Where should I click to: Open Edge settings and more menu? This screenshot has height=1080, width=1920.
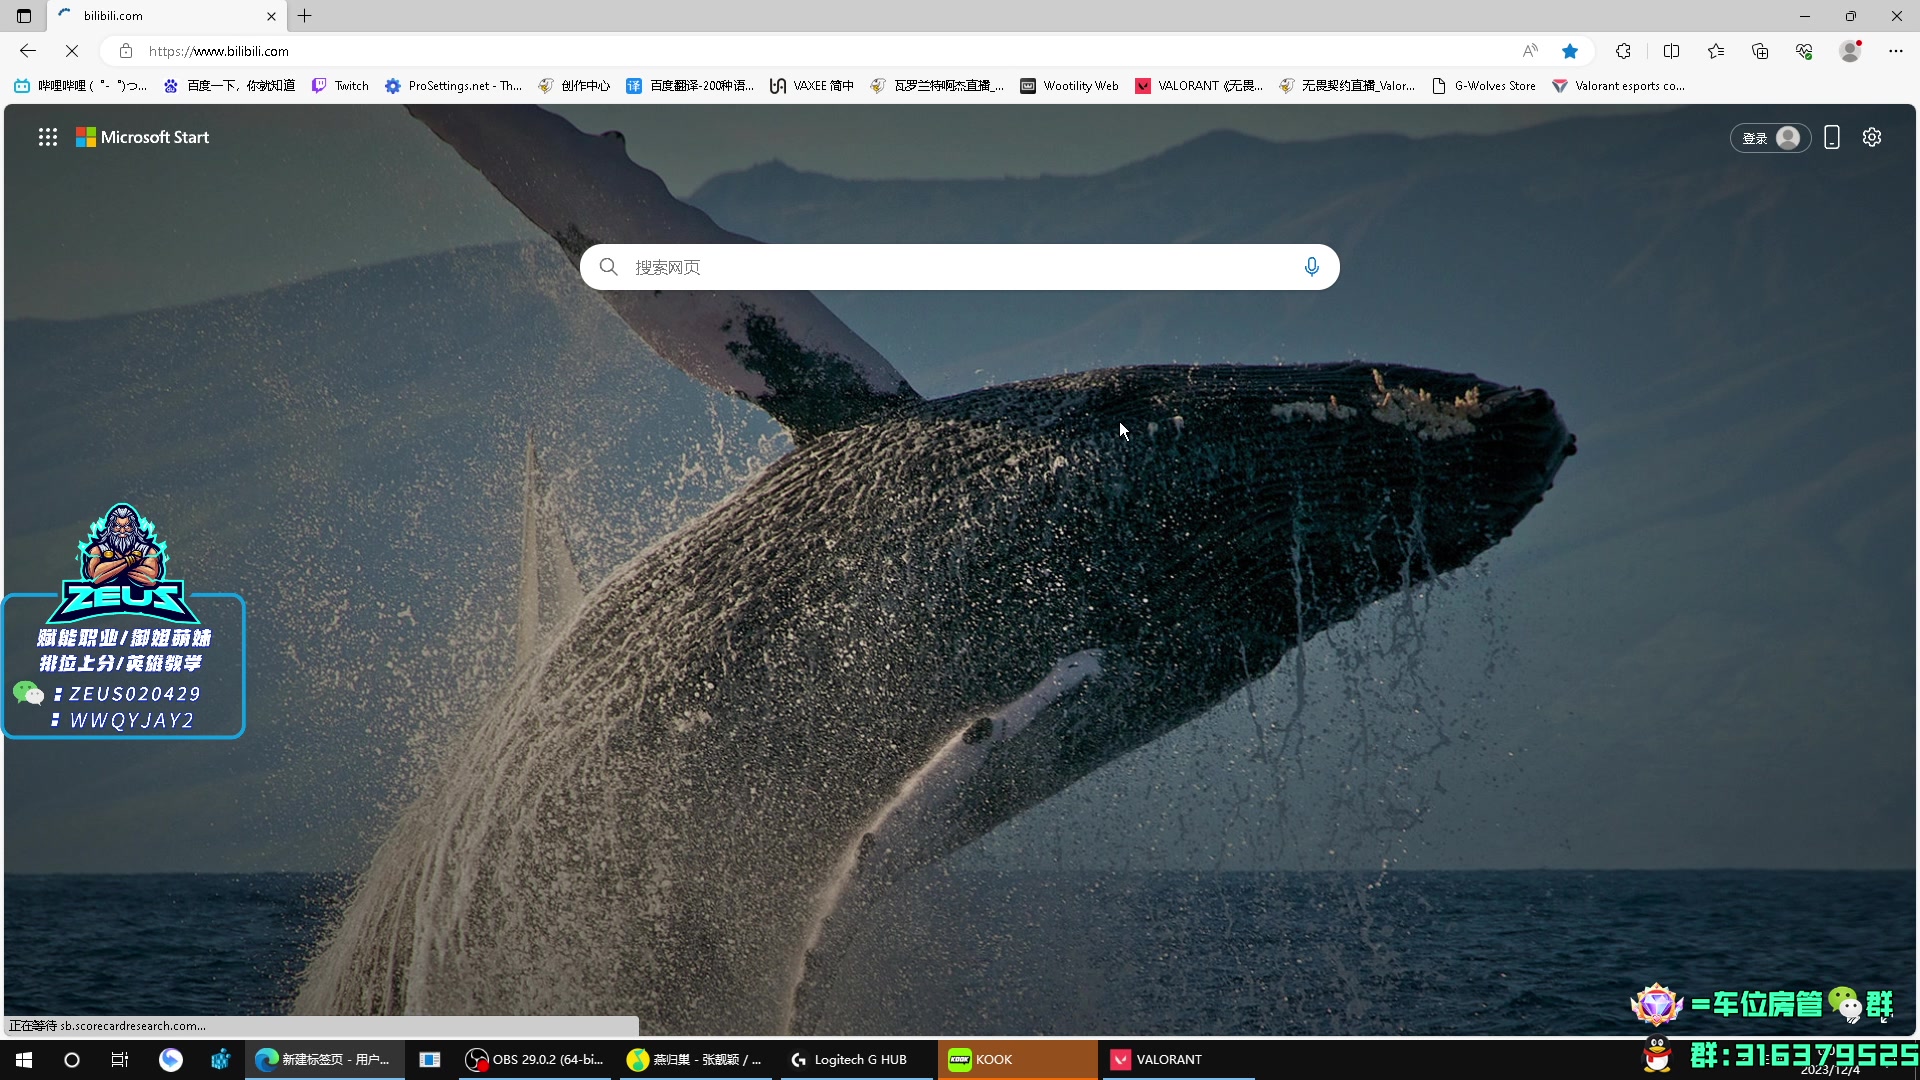(1896, 51)
